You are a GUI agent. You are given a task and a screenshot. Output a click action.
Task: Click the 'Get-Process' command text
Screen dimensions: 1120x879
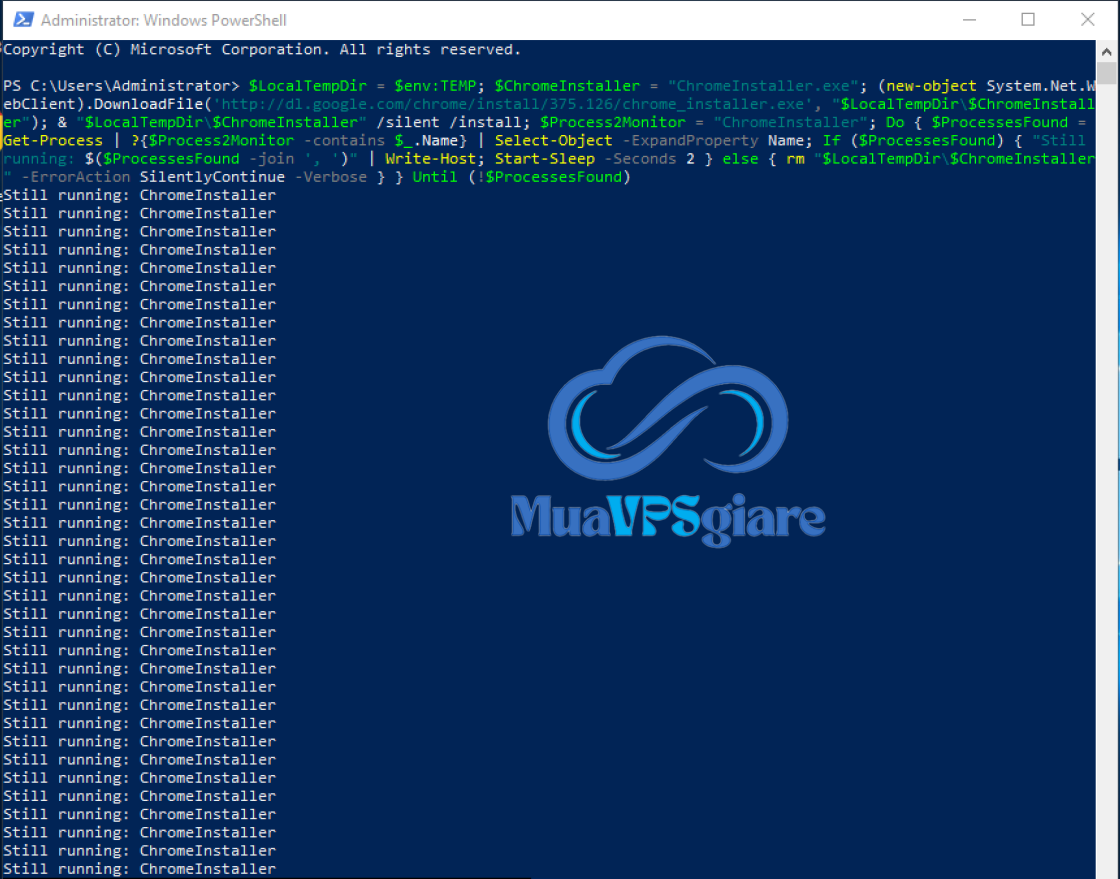[53, 141]
